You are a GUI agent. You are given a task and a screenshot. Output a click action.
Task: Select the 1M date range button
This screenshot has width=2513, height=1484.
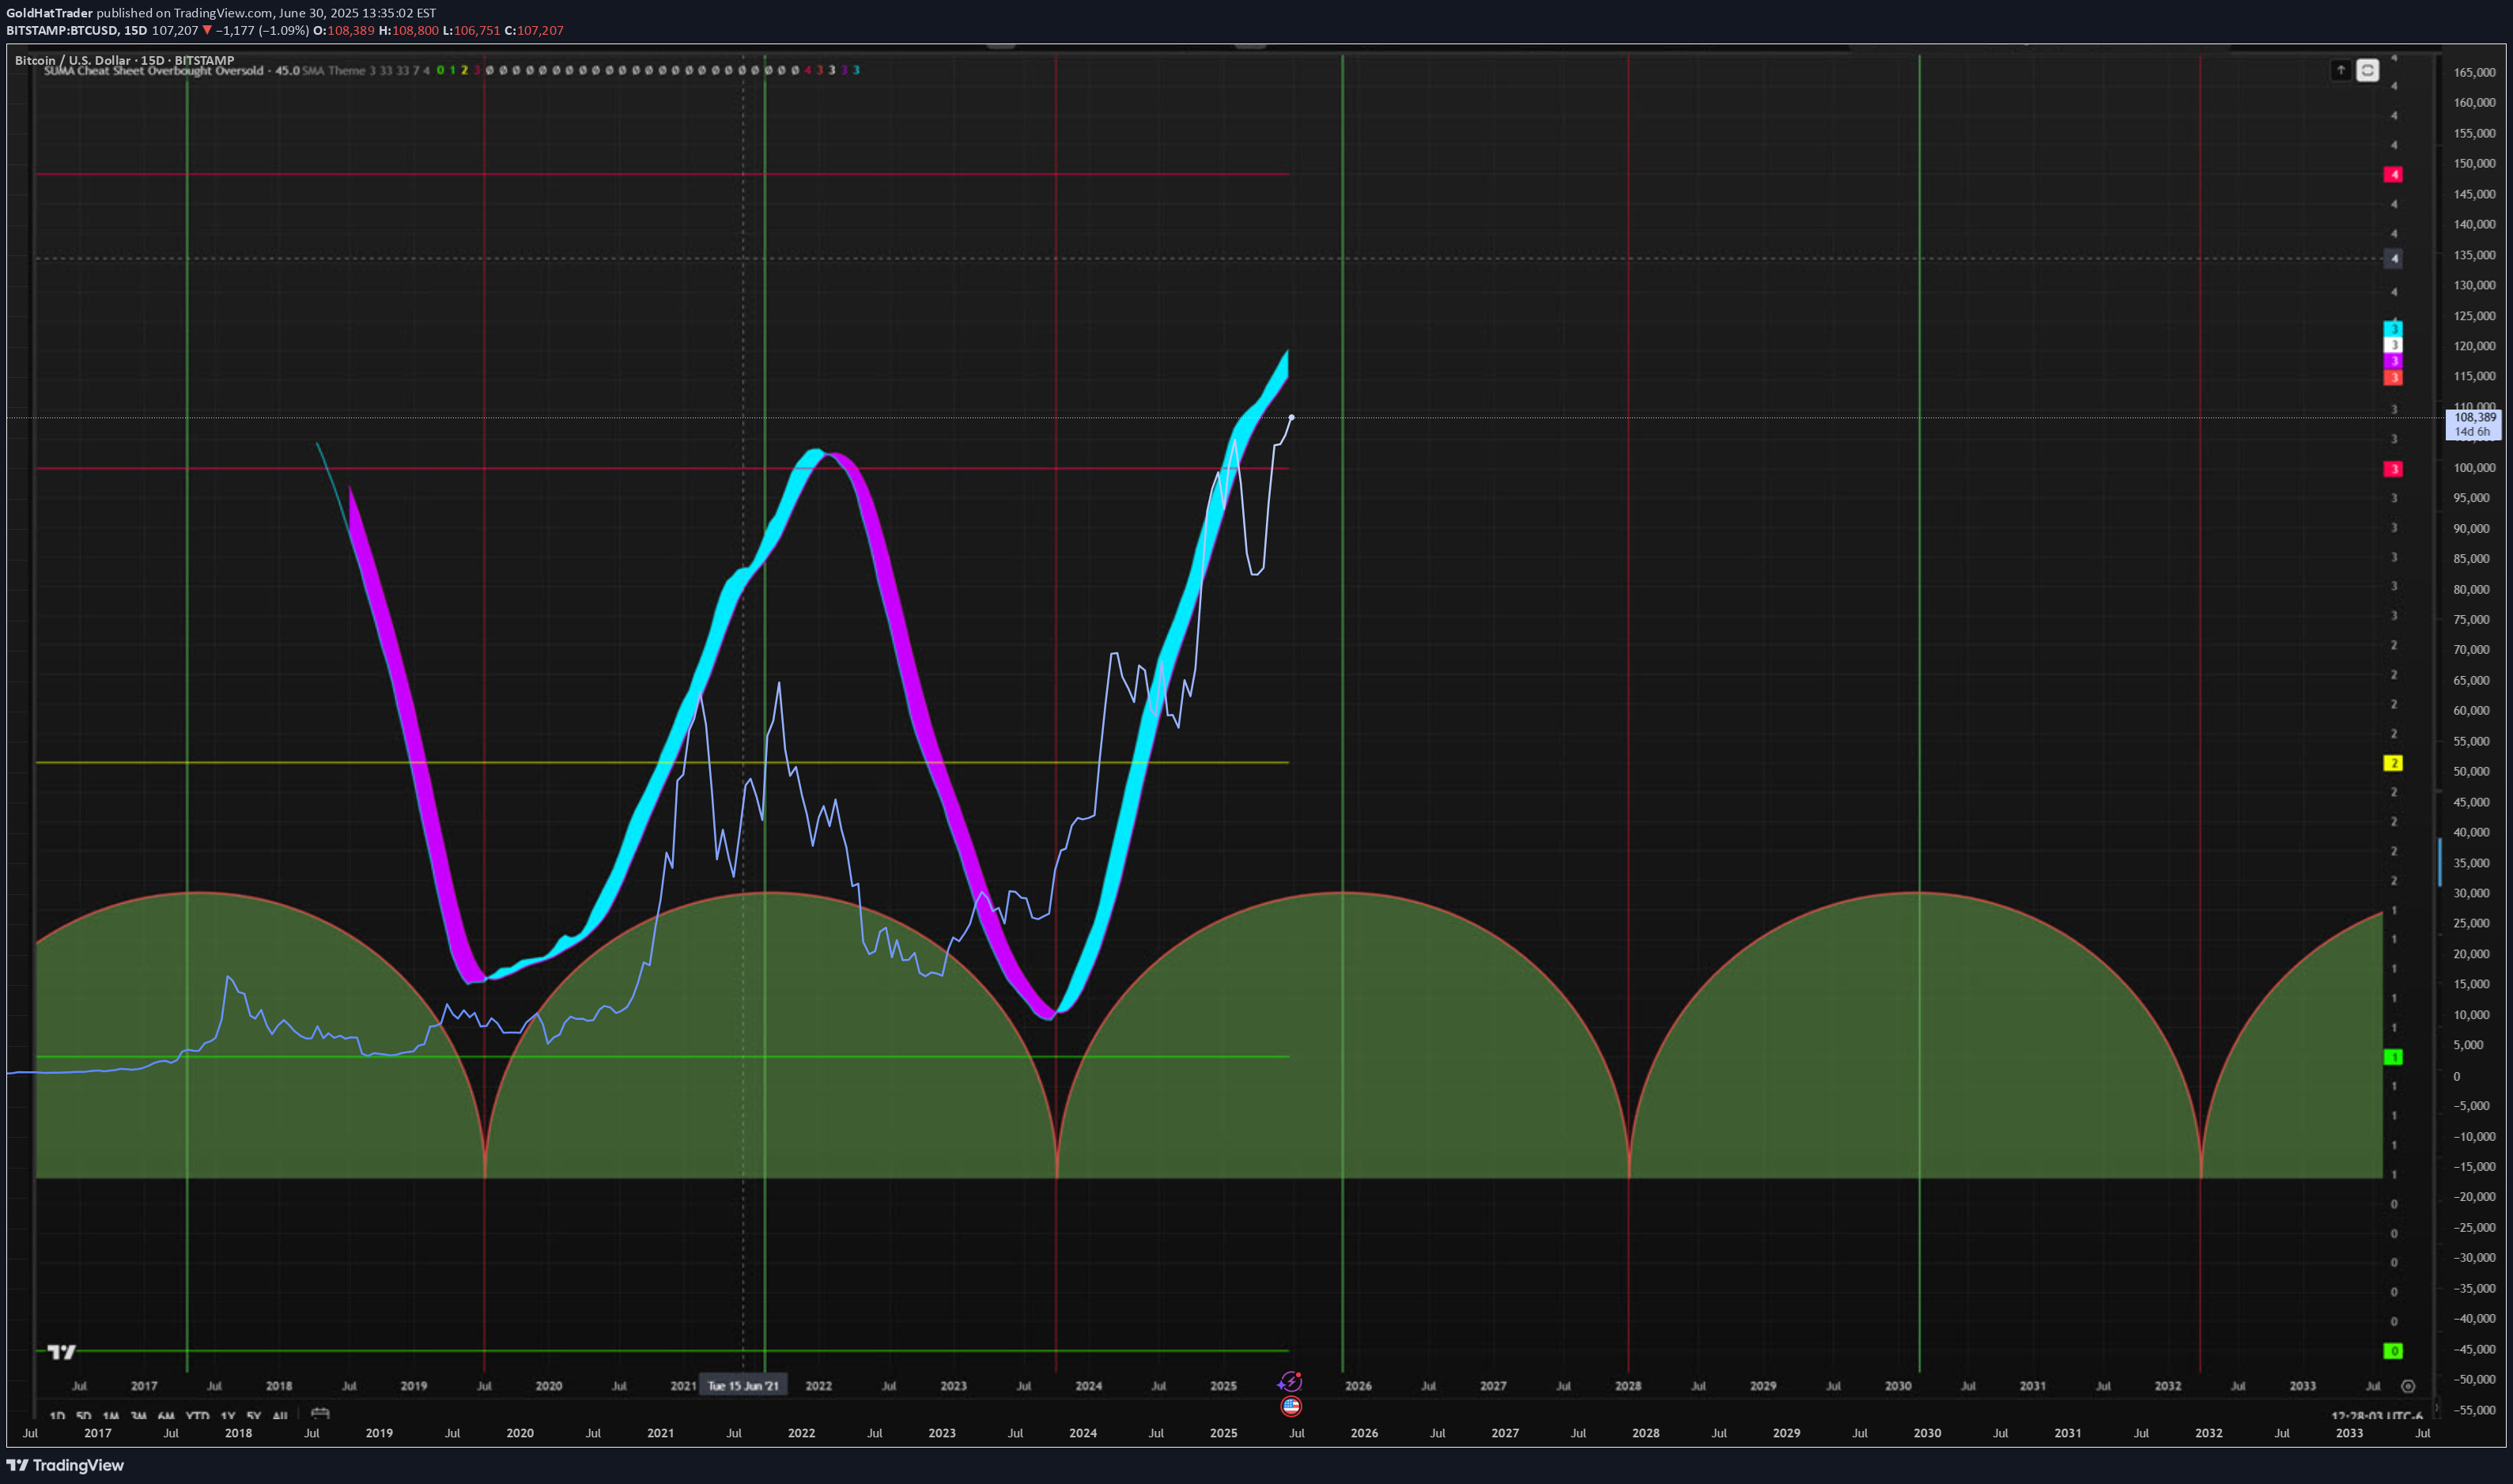110,1416
